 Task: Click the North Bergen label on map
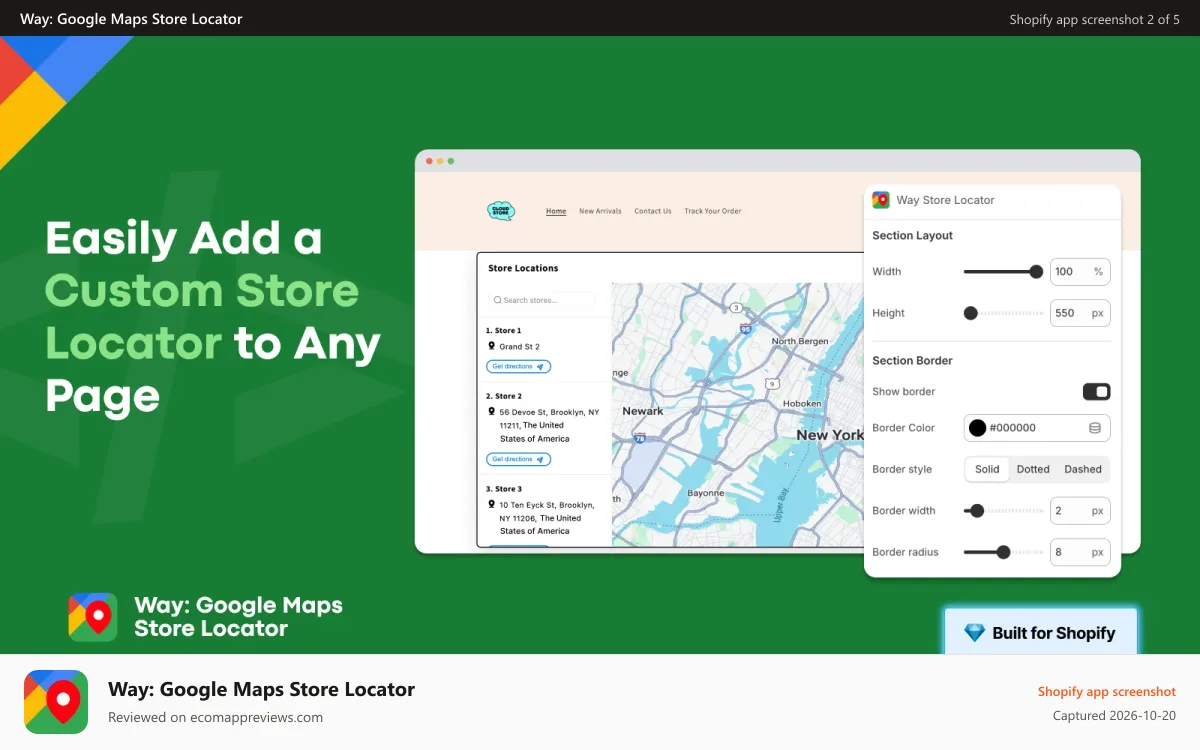(800, 341)
